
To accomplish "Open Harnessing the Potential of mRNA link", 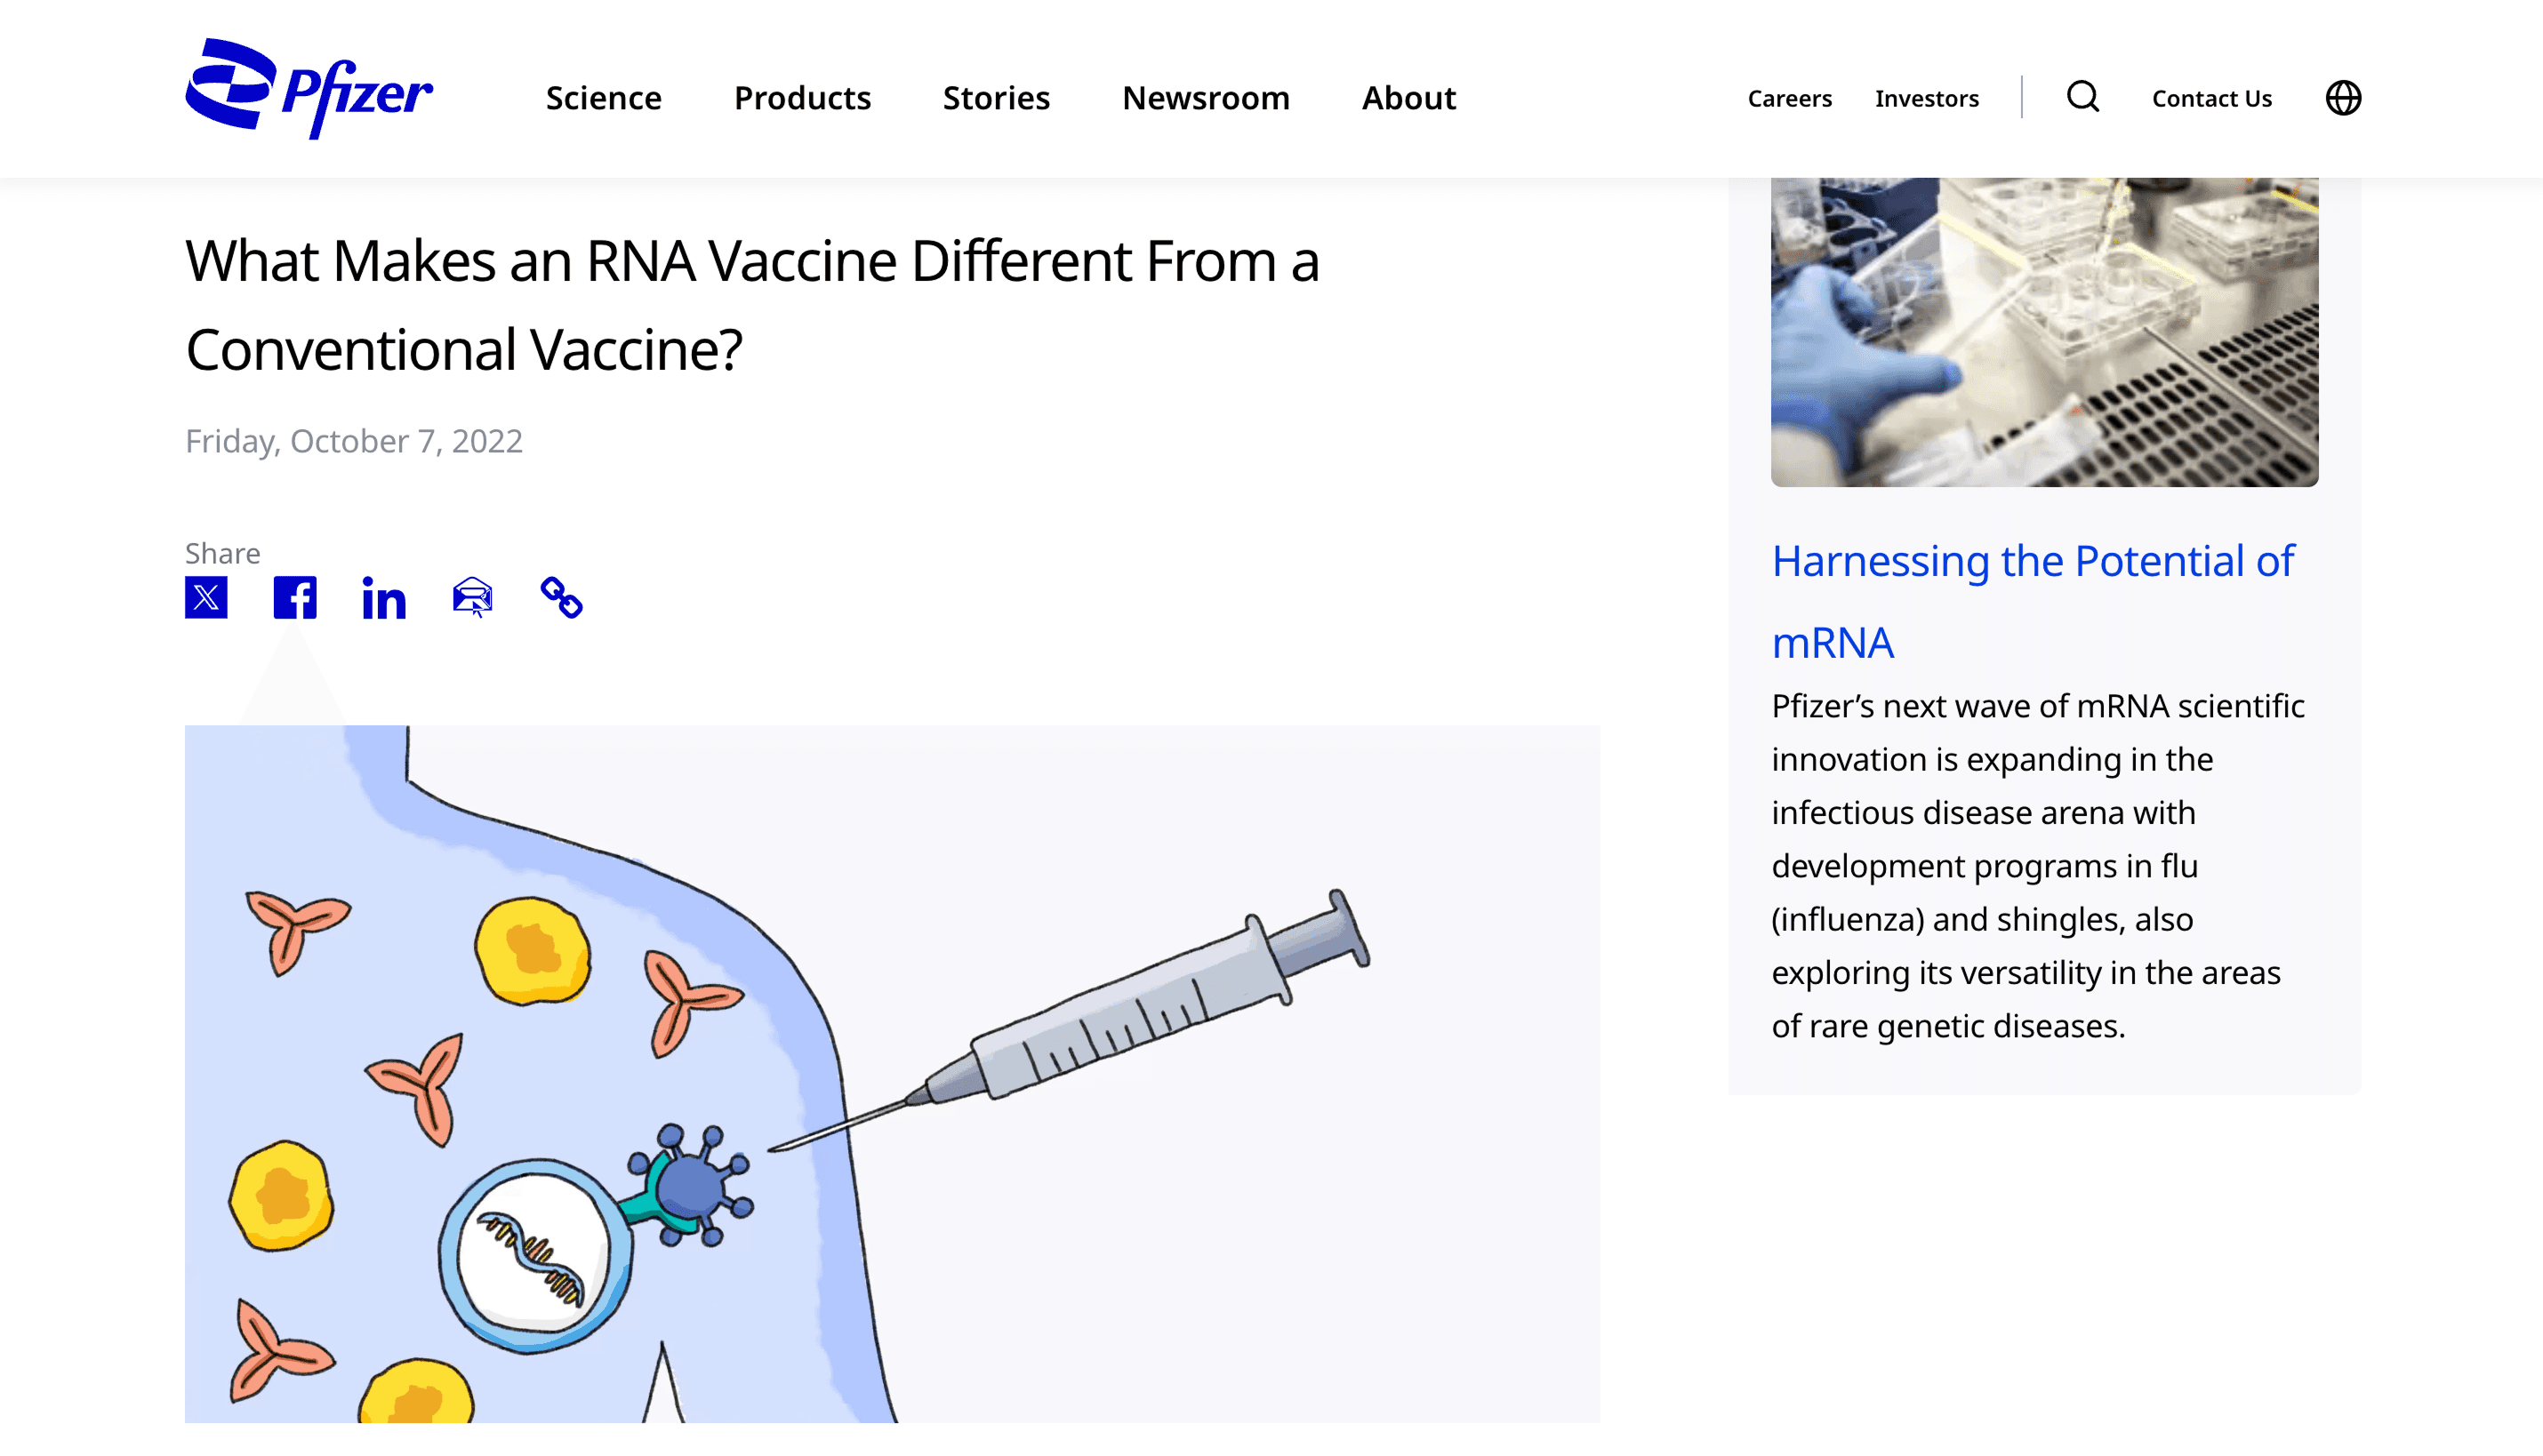I will (2033, 601).
